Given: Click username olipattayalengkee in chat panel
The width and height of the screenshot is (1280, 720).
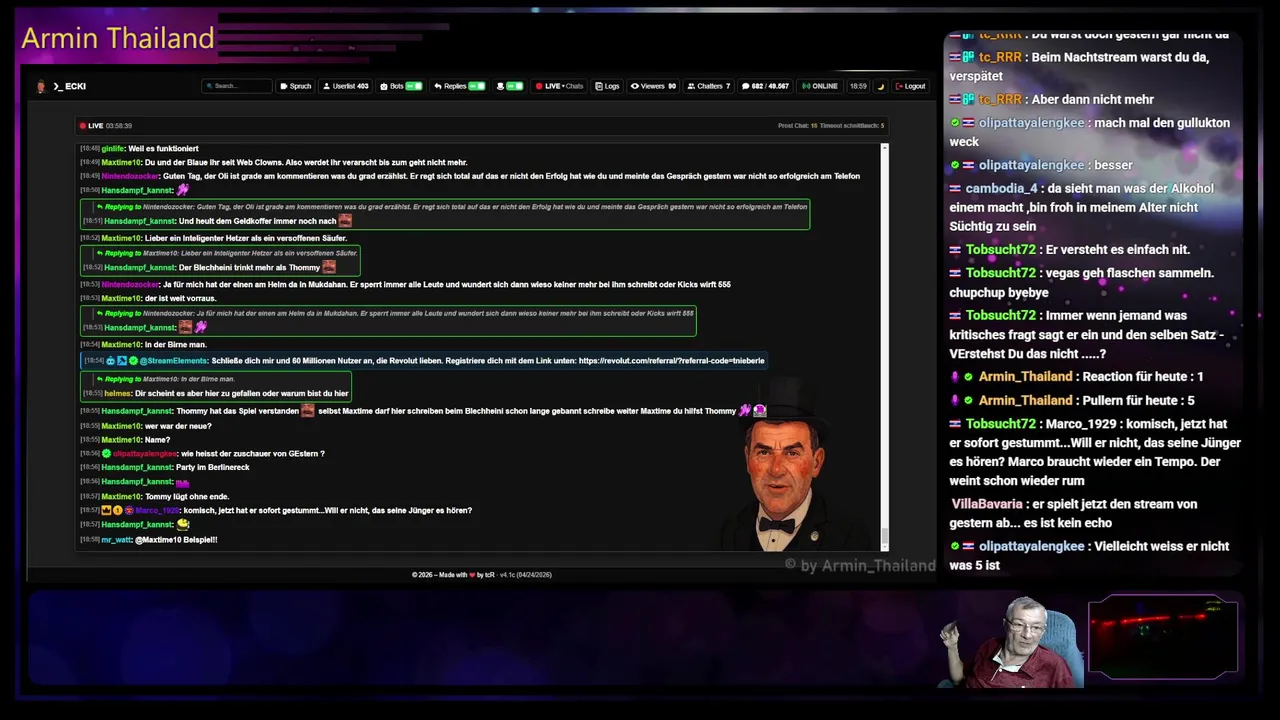Looking at the screenshot, I should pyautogui.click(x=145, y=453).
